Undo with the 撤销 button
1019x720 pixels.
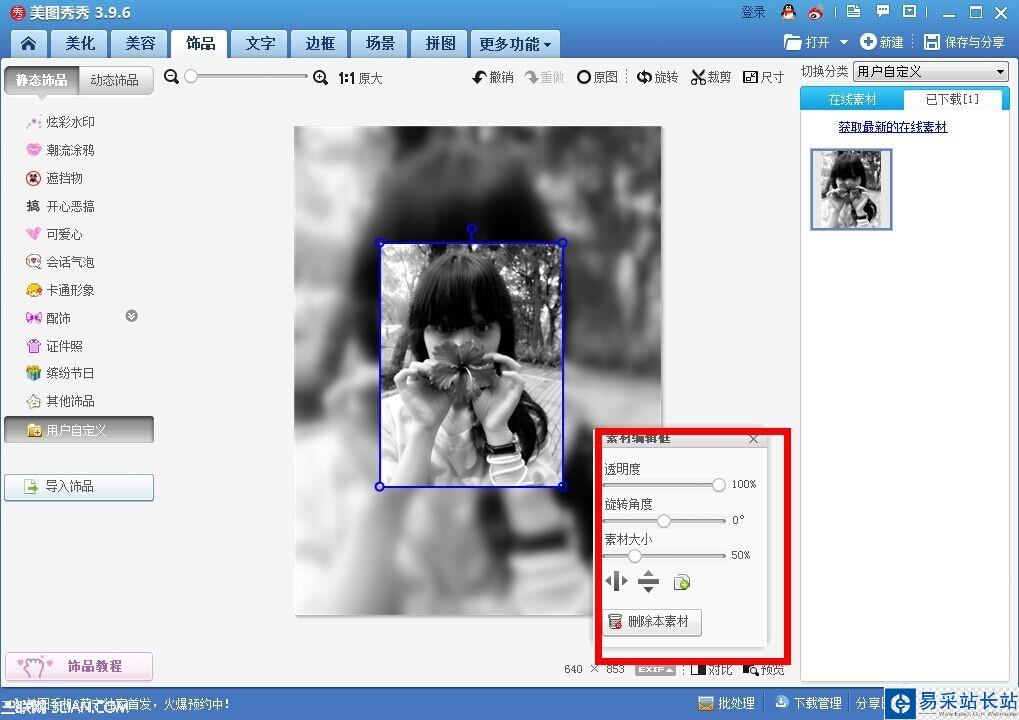coord(493,77)
